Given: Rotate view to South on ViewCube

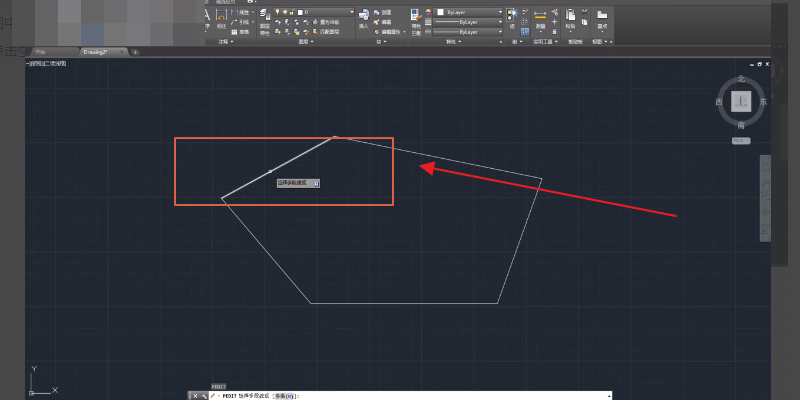Looking at the screenshot, I should (x=741, y=124).
